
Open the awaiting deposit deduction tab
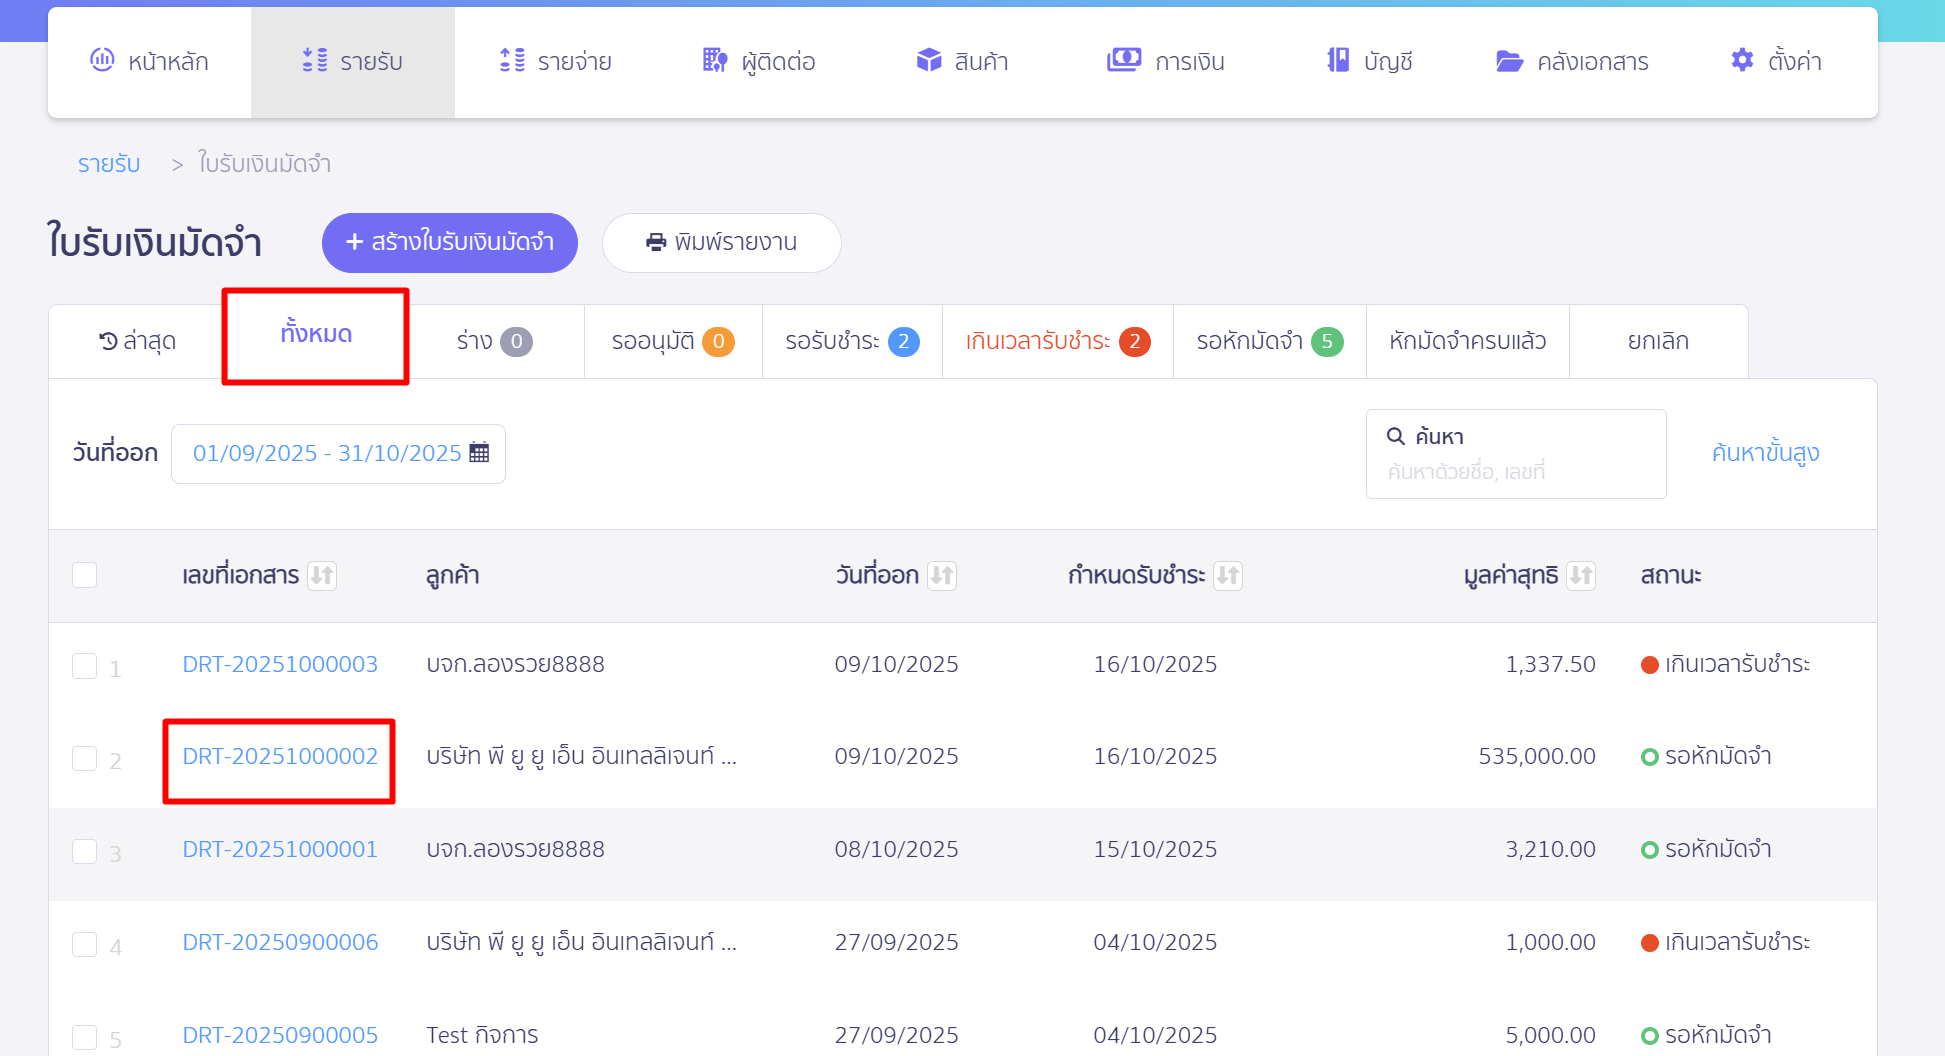pos(1268,342)
